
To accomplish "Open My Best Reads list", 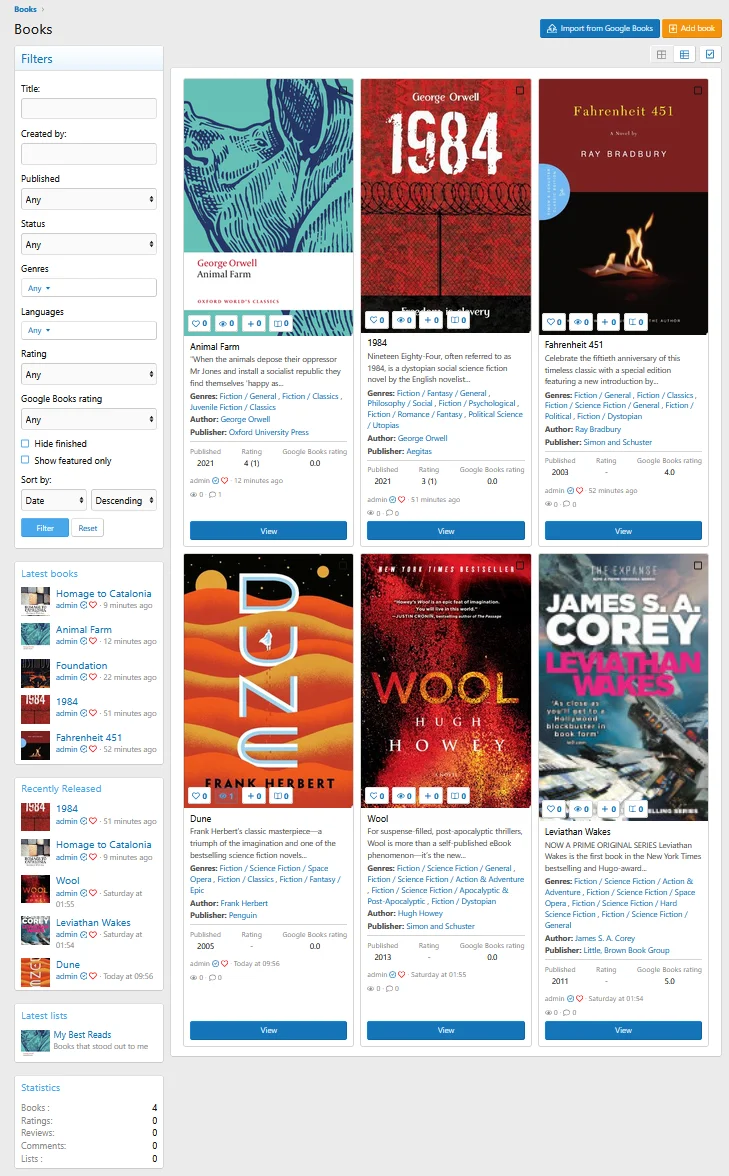I will coord(82,1034).
